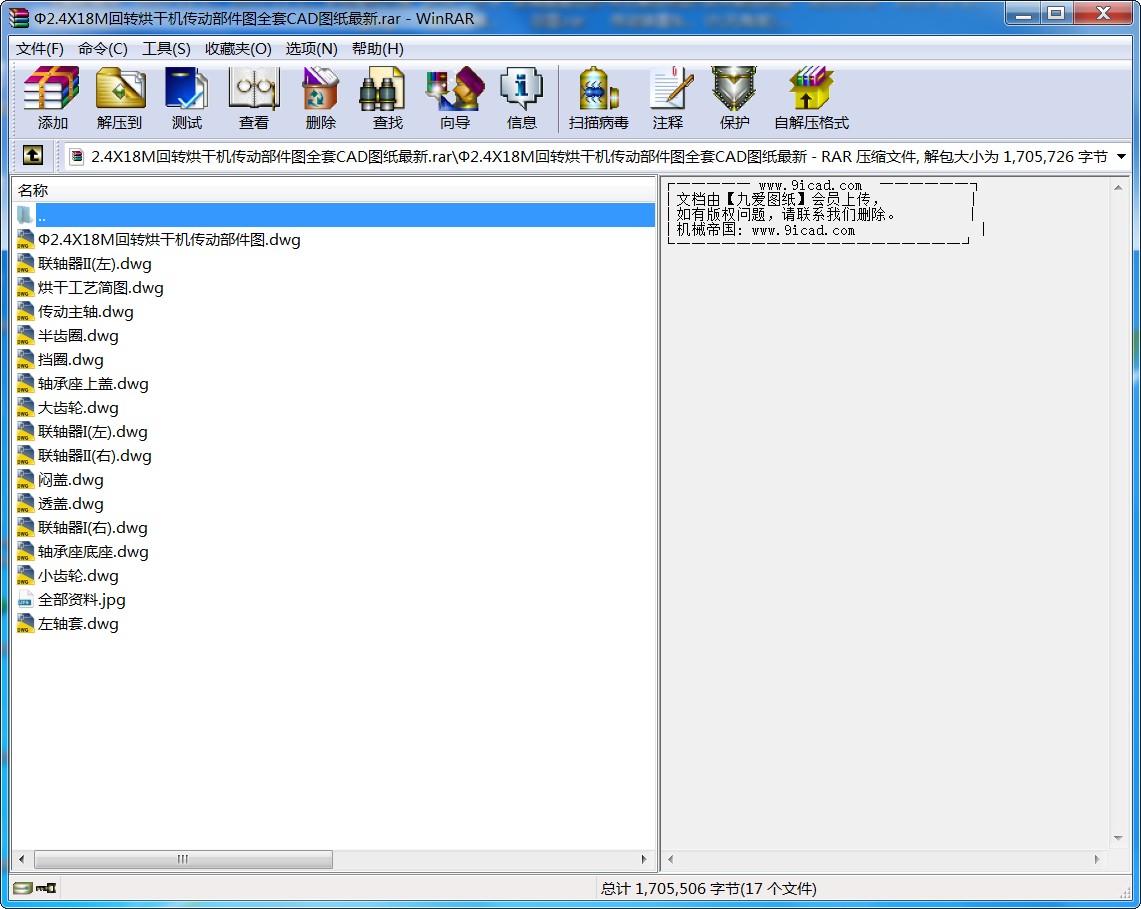Open the 查看 (View) tool

(253, 98)
